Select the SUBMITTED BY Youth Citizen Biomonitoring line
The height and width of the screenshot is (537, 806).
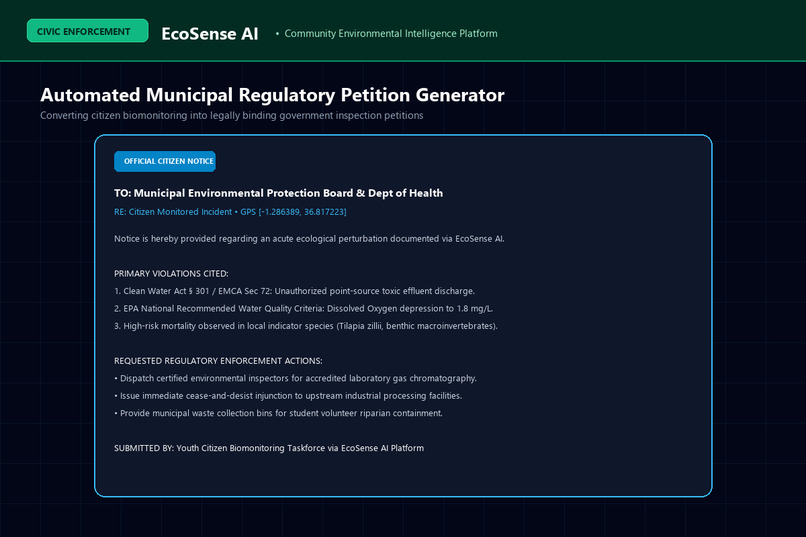(269, 449)
